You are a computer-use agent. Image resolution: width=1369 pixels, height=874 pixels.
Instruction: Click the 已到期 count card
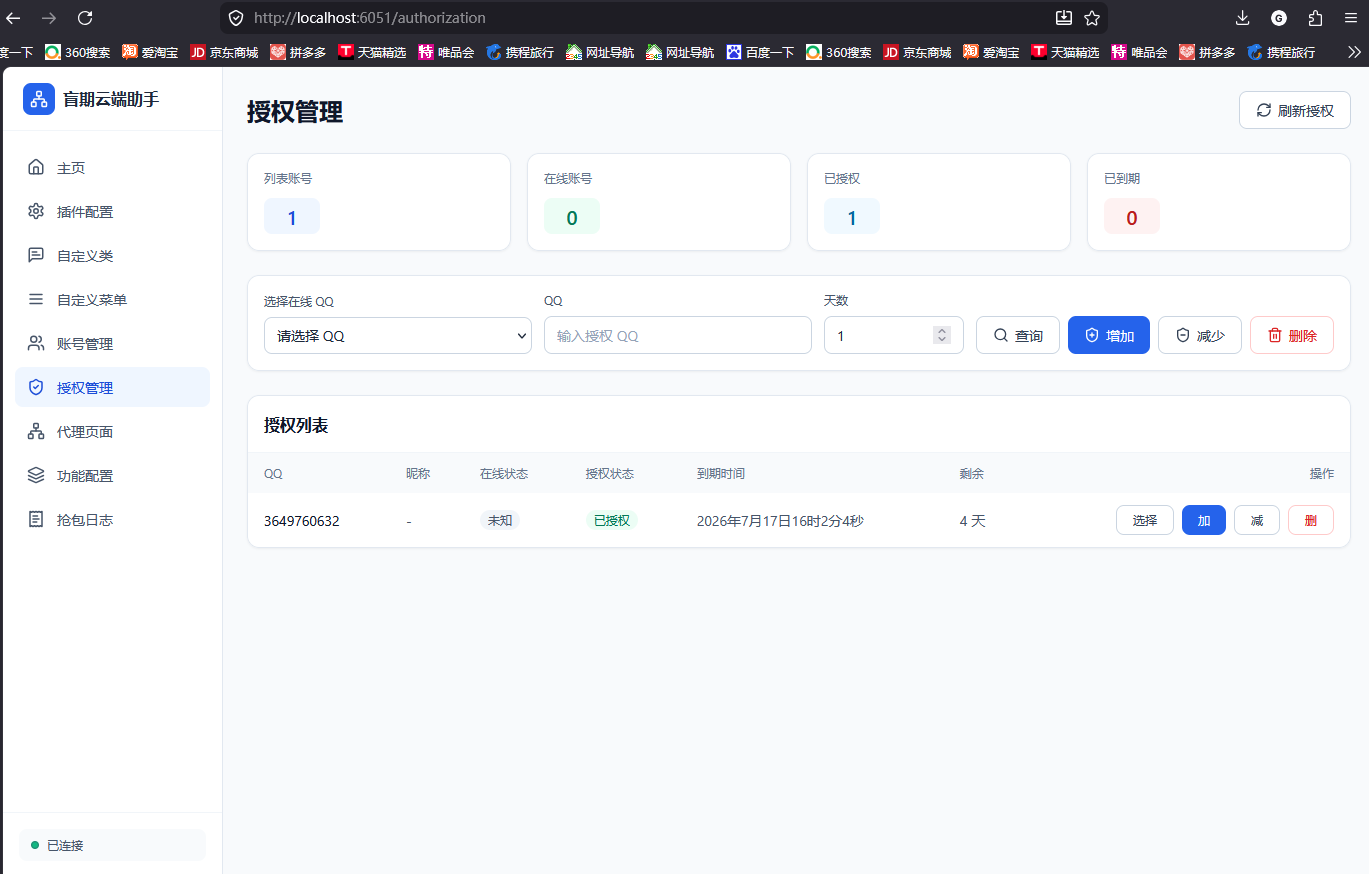tap(1219, 202)
